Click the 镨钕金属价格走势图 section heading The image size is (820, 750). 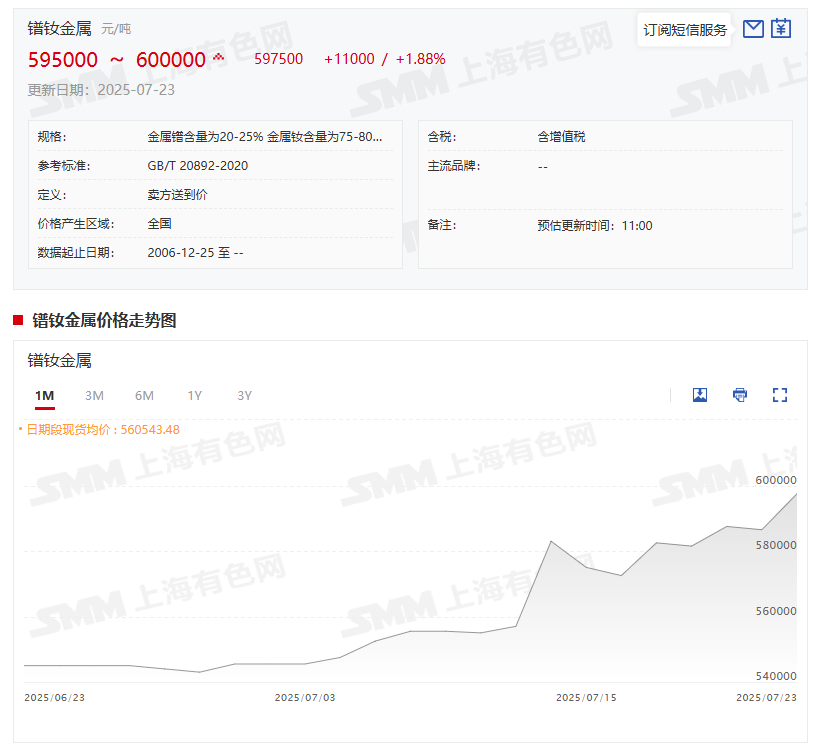[104, 320]
